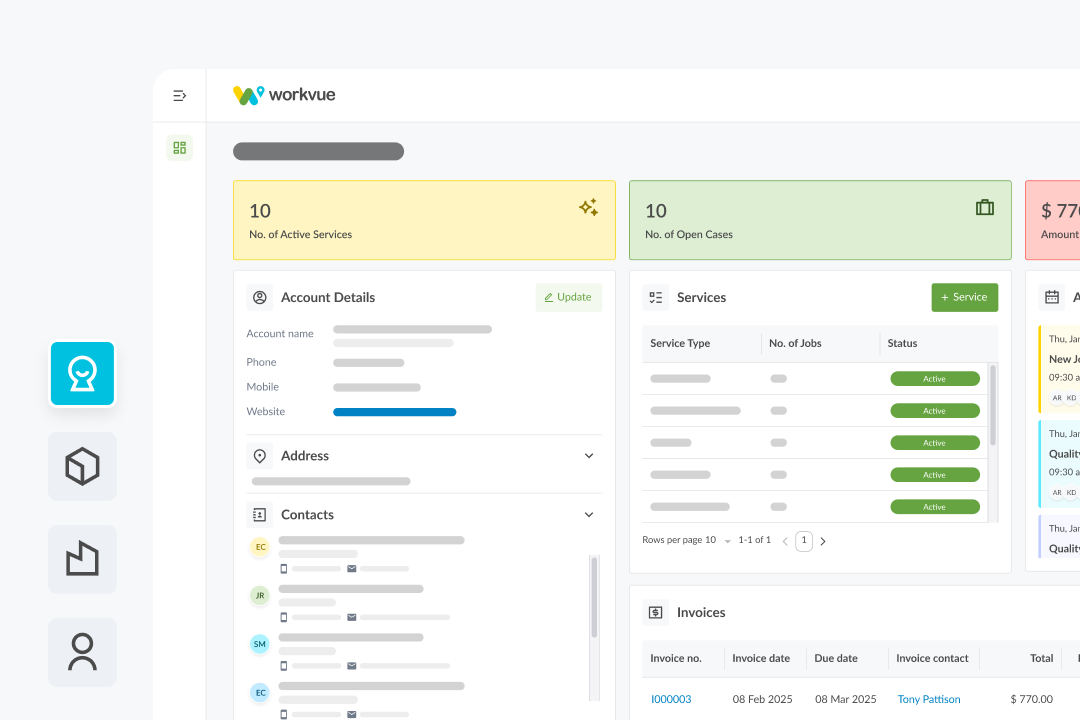1080x720 pixels.
Task: Open the box-shaped products section in the dock
Action: (x=82, y=466)
